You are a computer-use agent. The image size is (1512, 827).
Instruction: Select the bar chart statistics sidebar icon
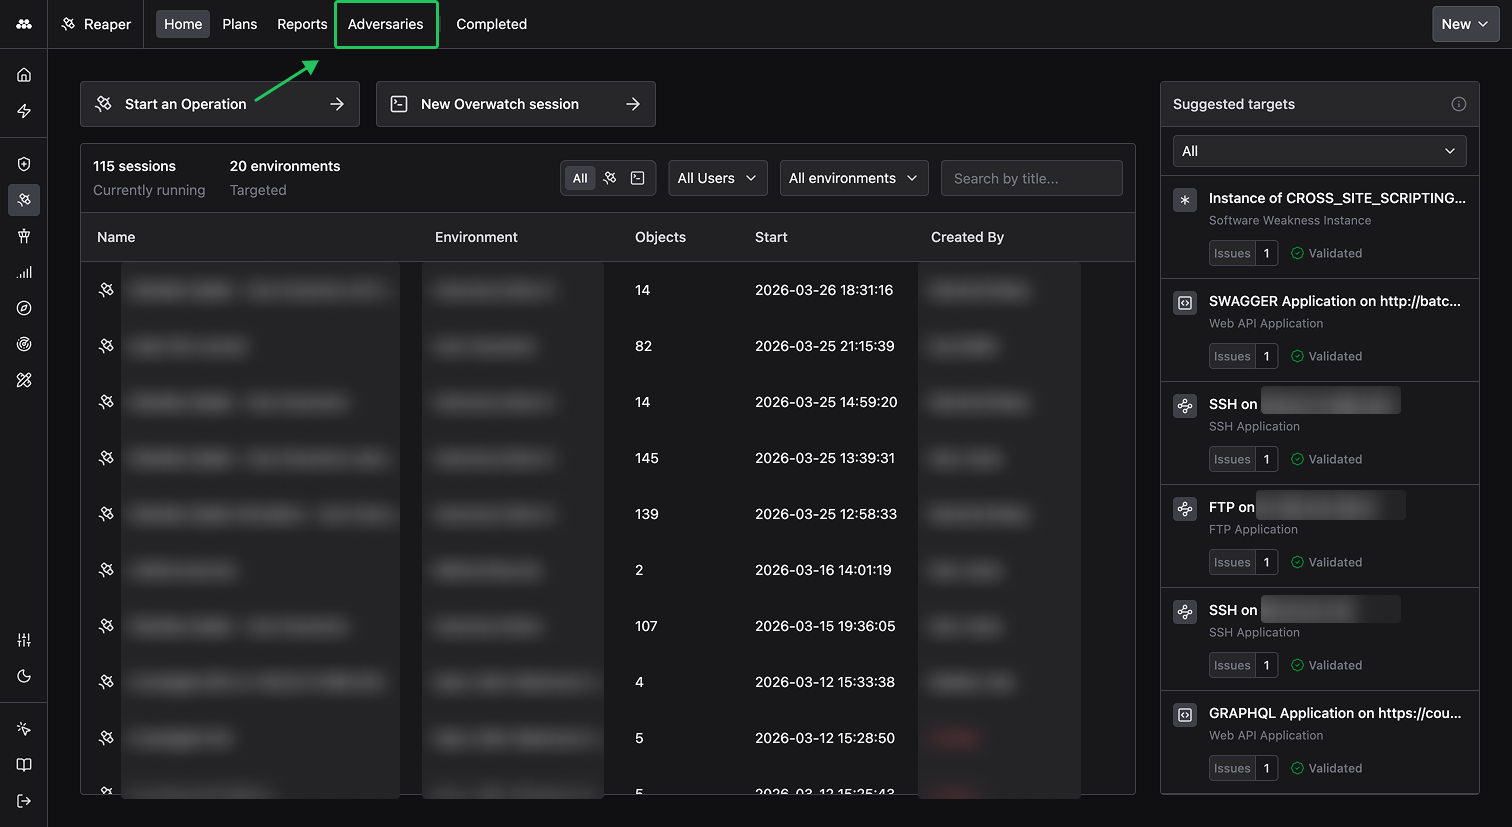(x=23, y=272)
